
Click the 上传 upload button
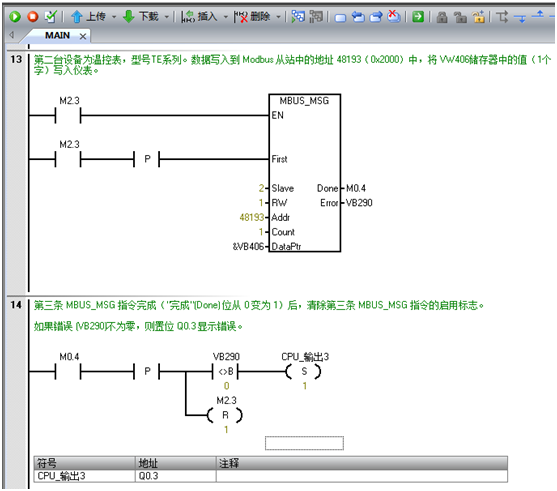[88, 16]
